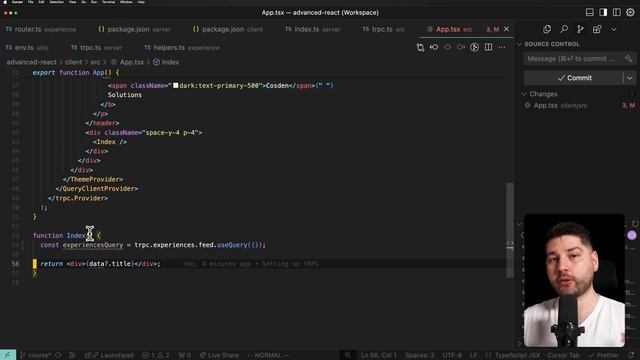This screenshot has height=360, width=640.
Task: Switch to package.json client tab
Action: coord(228,29)
